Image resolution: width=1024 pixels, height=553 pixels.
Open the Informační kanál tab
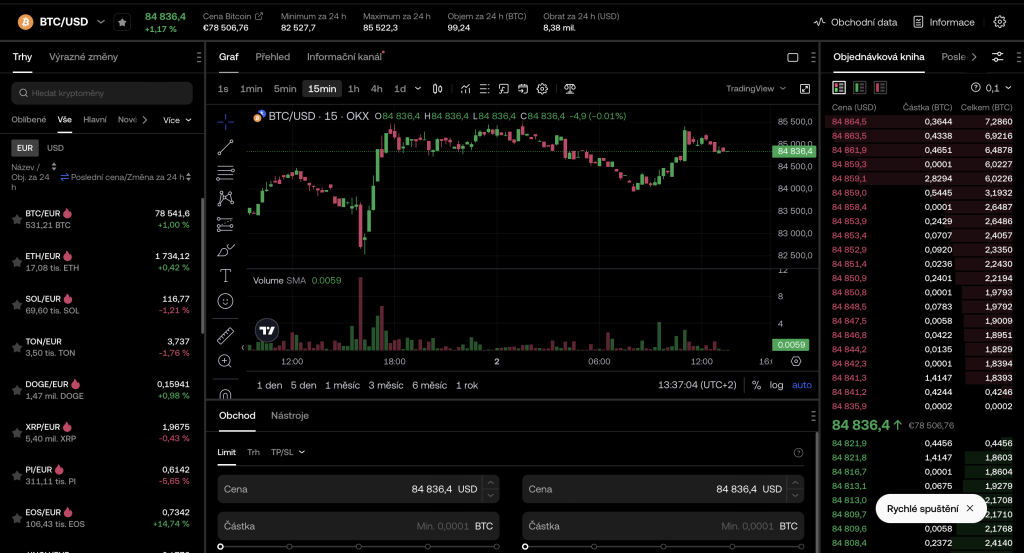(345, 57)
